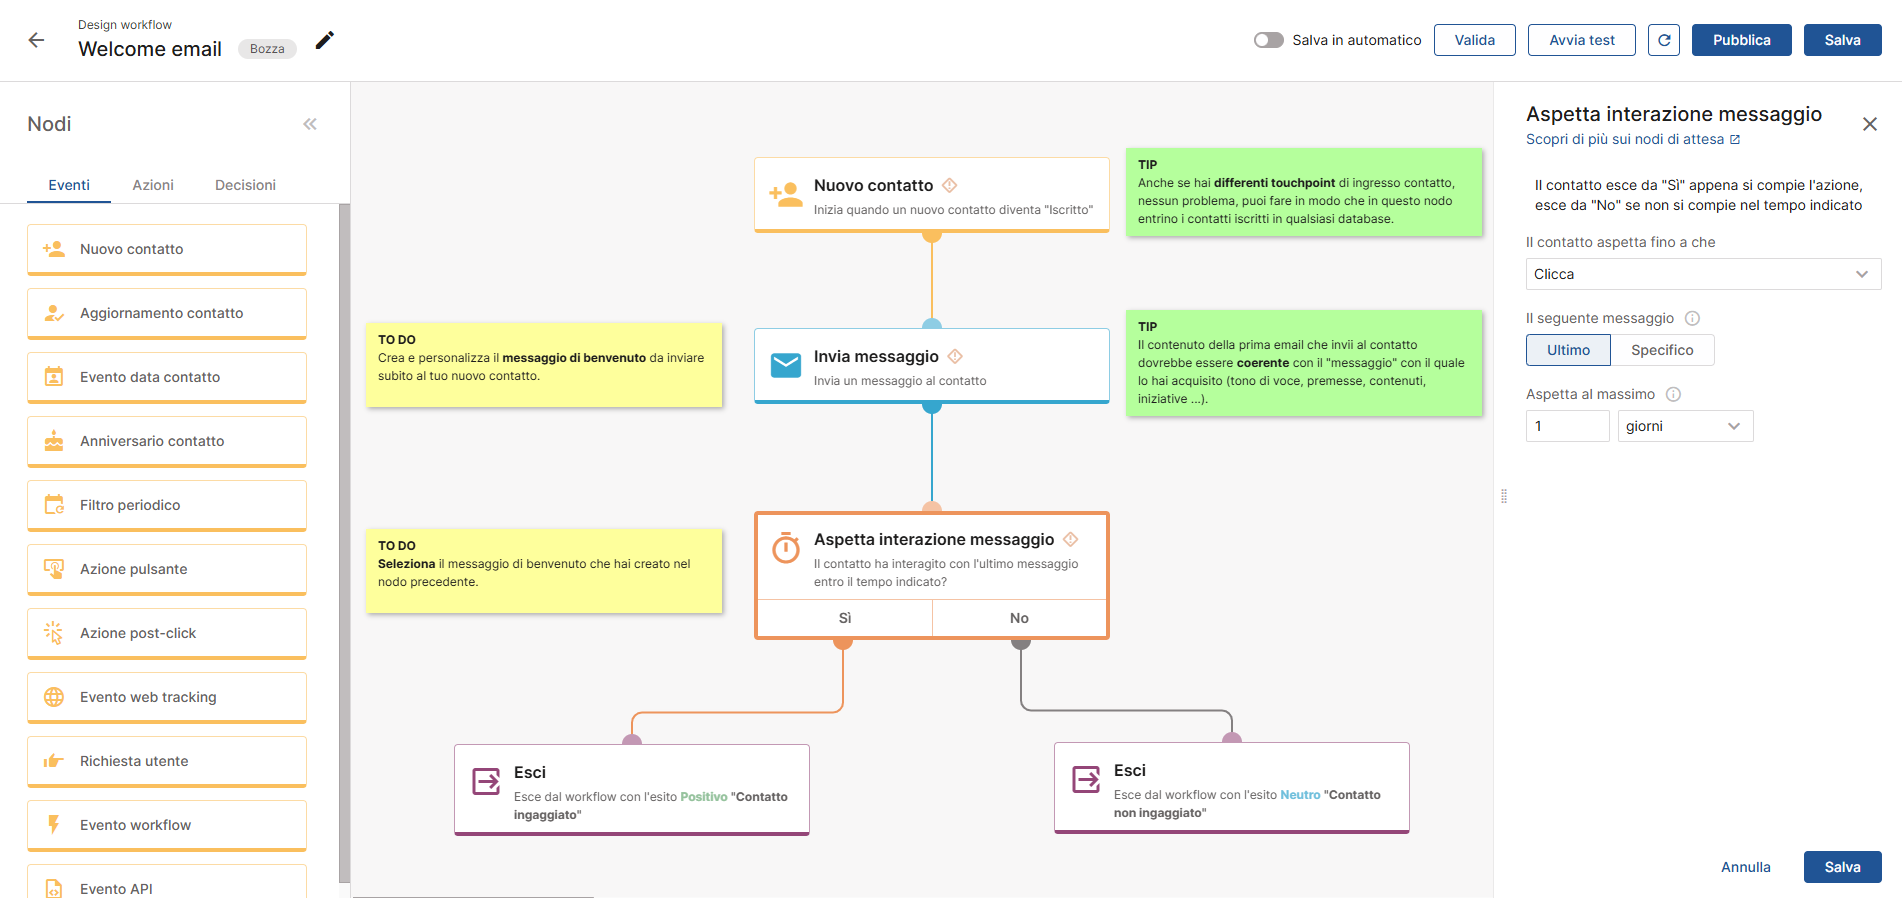1902x898 pixels.
Task: Open the Decisioni tab
Action: tap(245, 185)
